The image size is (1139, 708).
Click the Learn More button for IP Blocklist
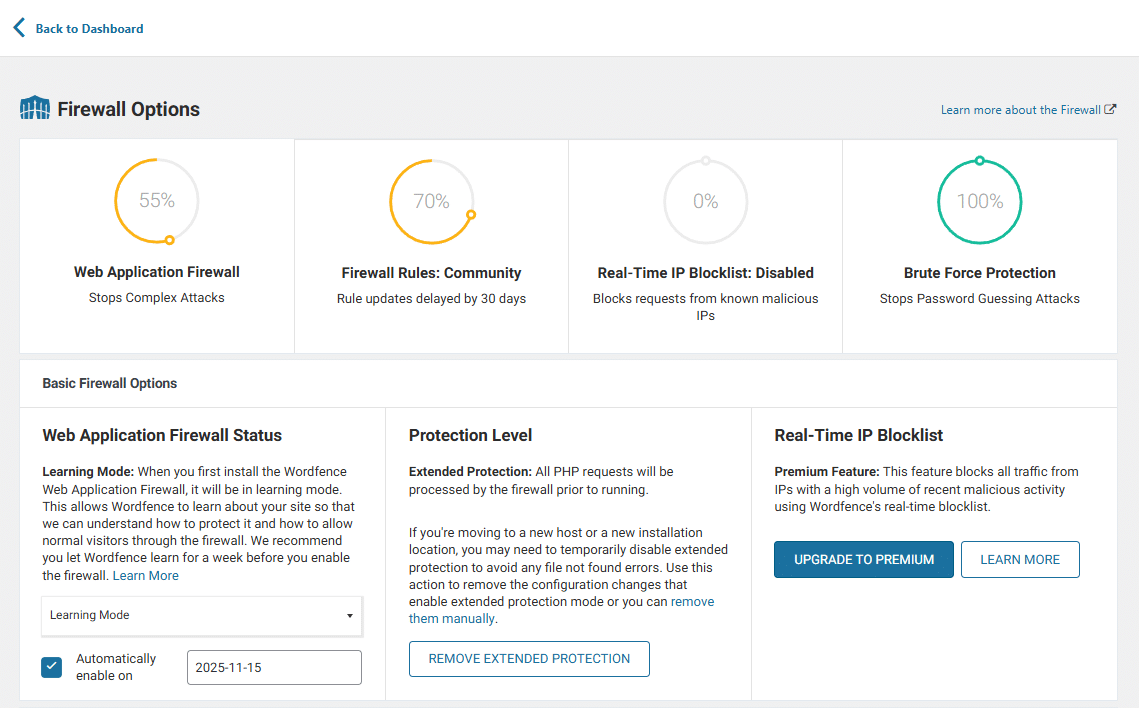[1020, 560]
